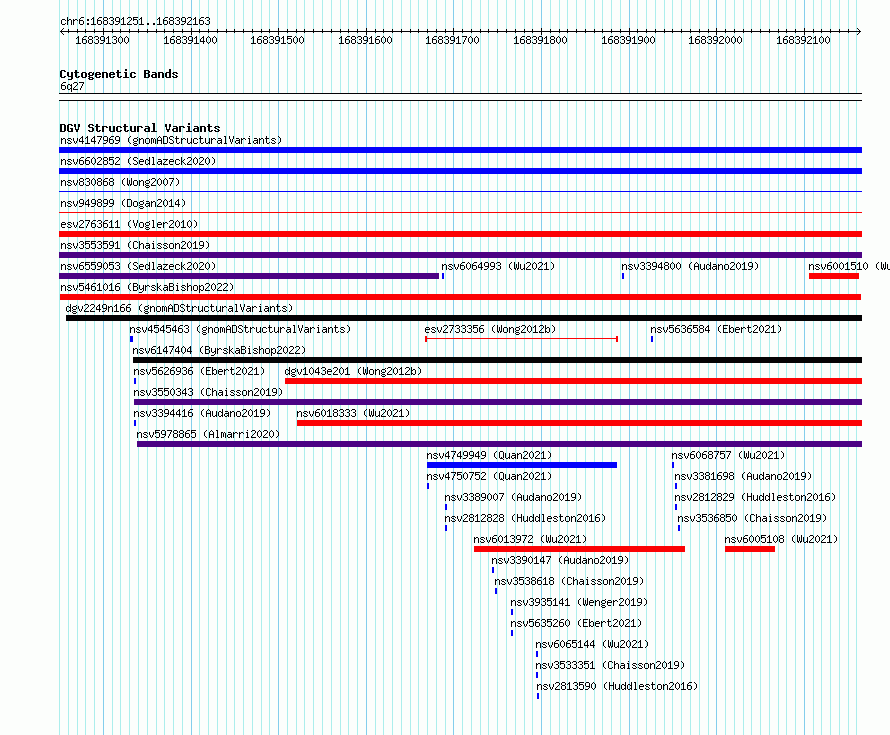890x735 pixels.
Task: Click the chr6:168391251..168392163 position label
Action: pyautogui.click(x=135, y=21)
